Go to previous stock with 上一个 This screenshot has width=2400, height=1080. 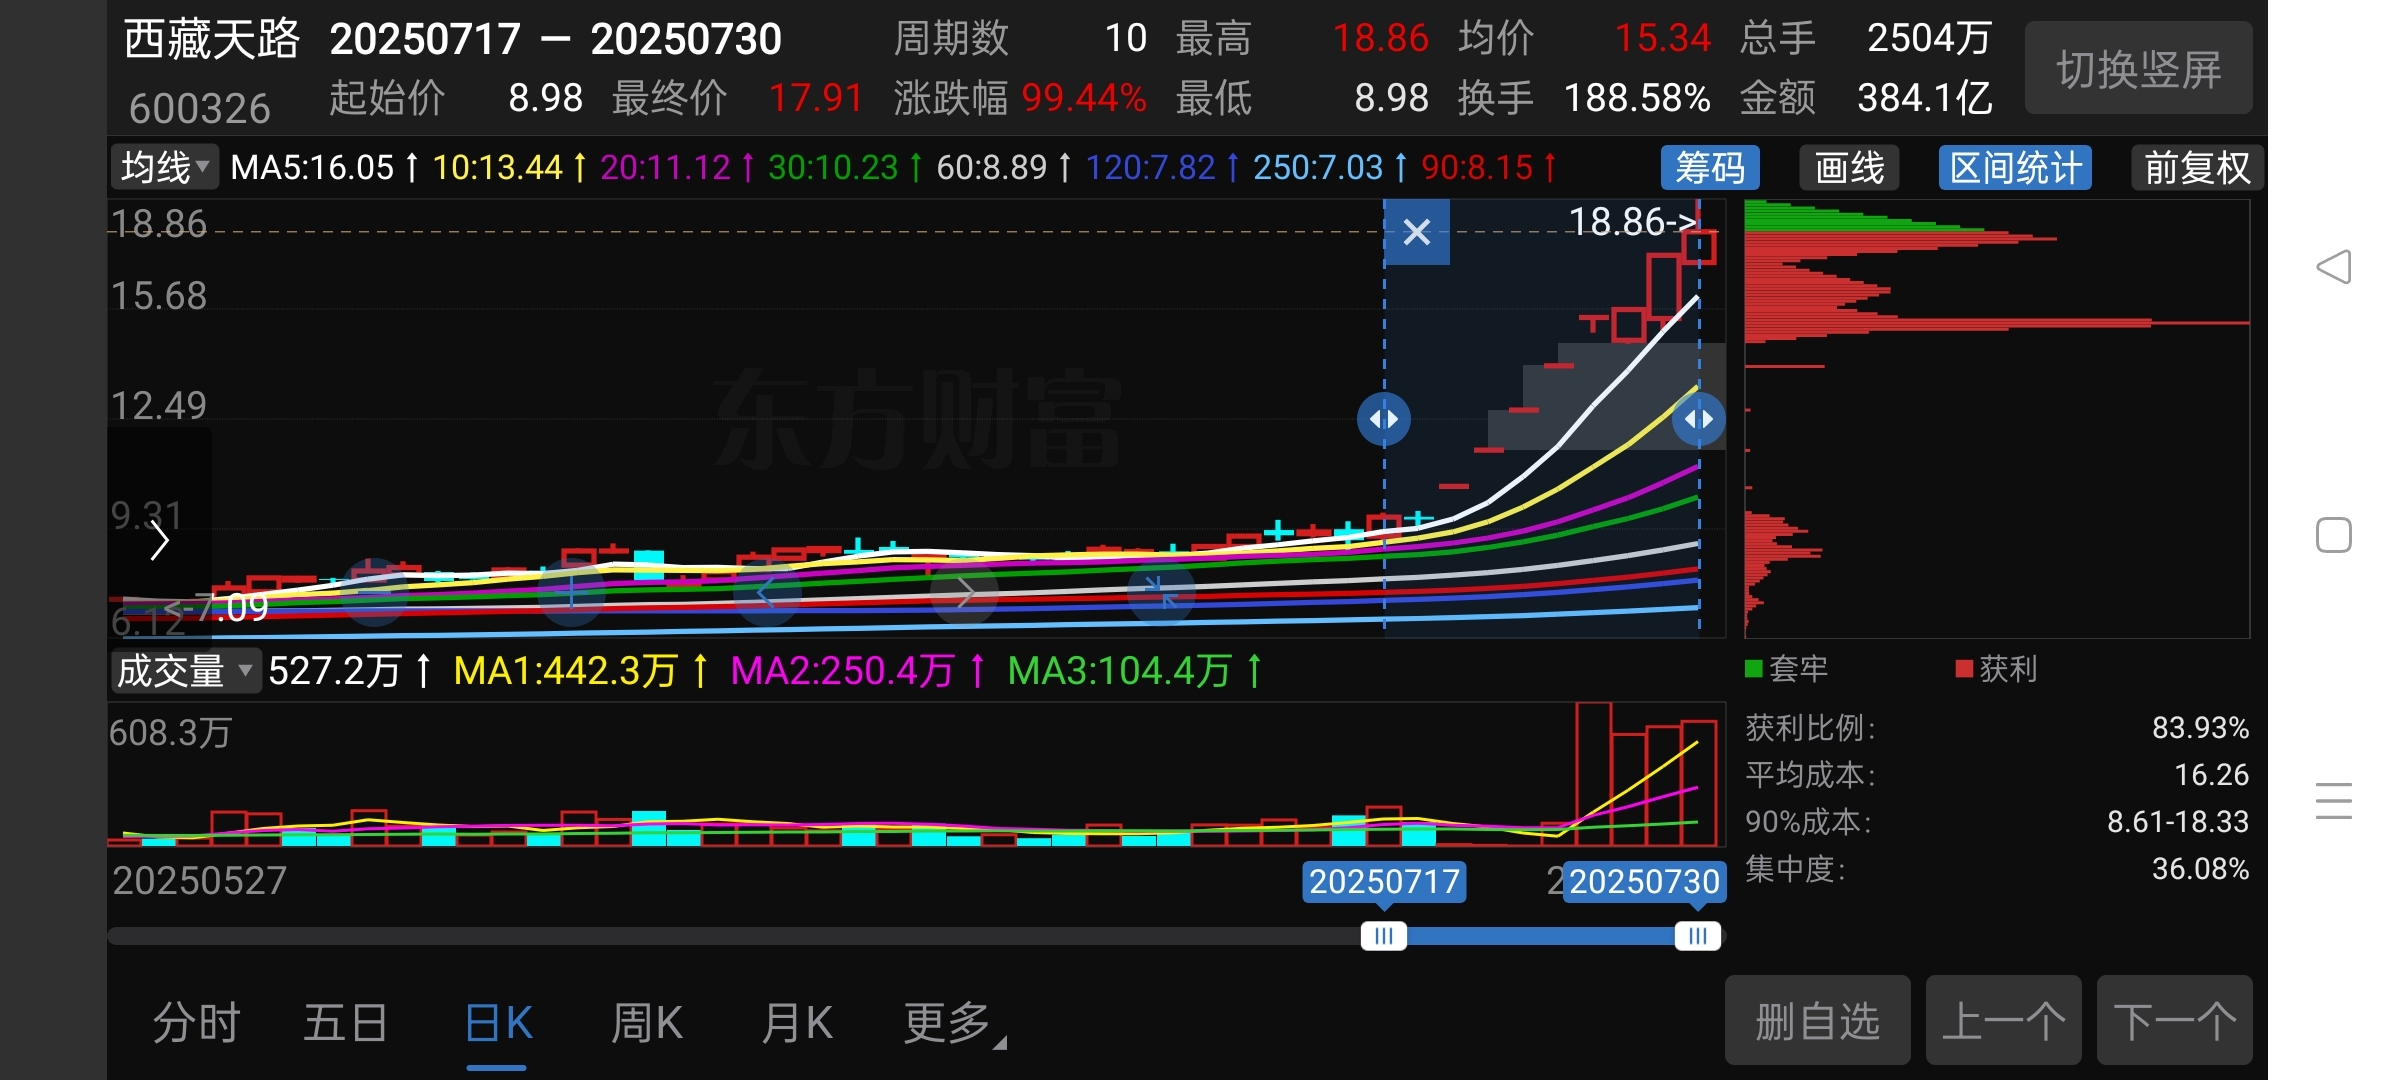tap(2003, 1021)
